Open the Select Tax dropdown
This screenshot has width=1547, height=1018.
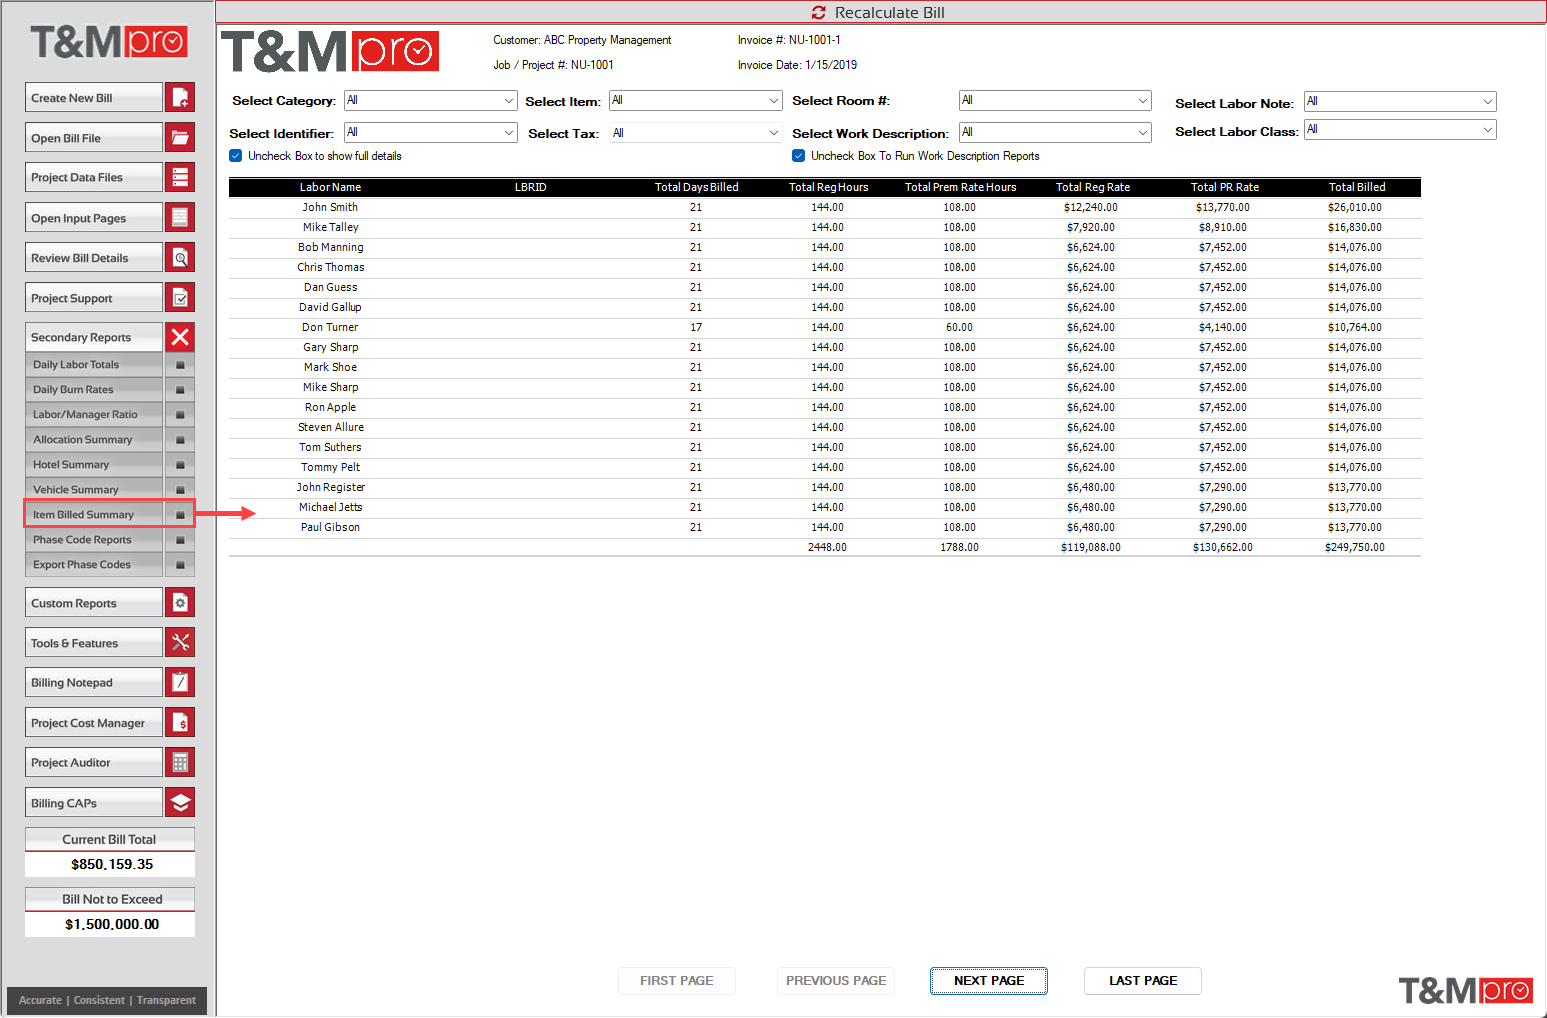pyautogui.click(x=695, y=133)
